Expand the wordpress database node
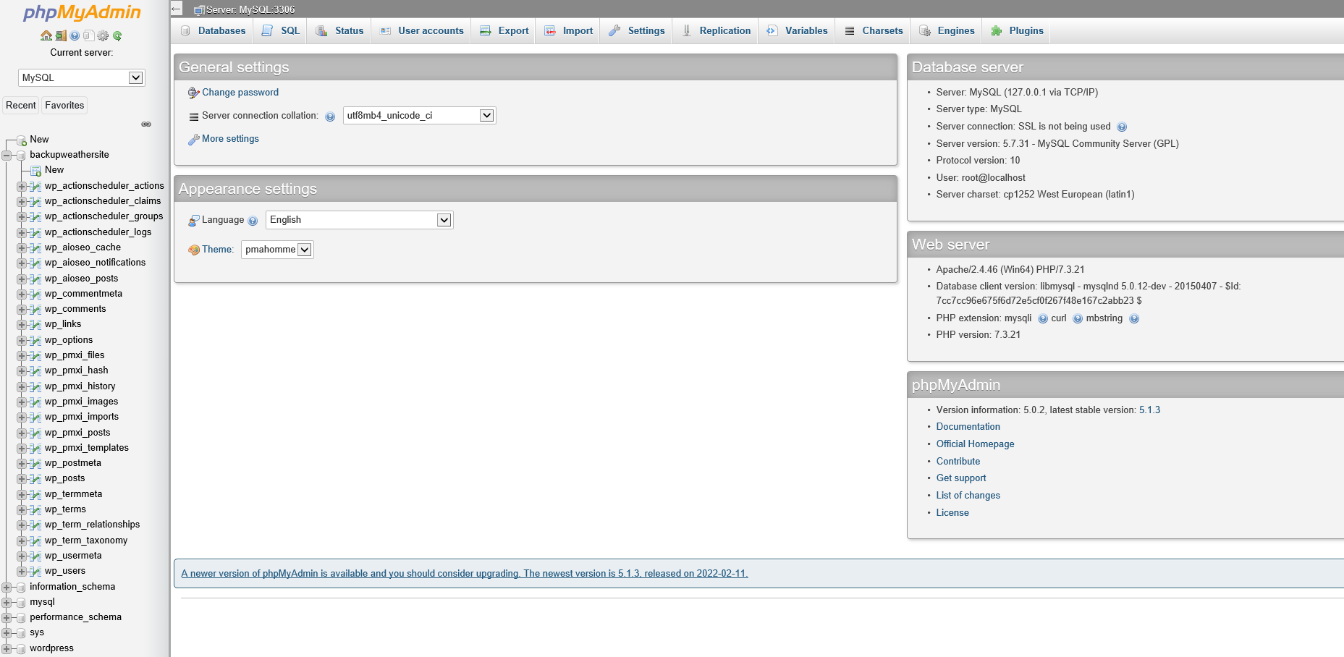 pyautogui.click(x=7, y=648)
